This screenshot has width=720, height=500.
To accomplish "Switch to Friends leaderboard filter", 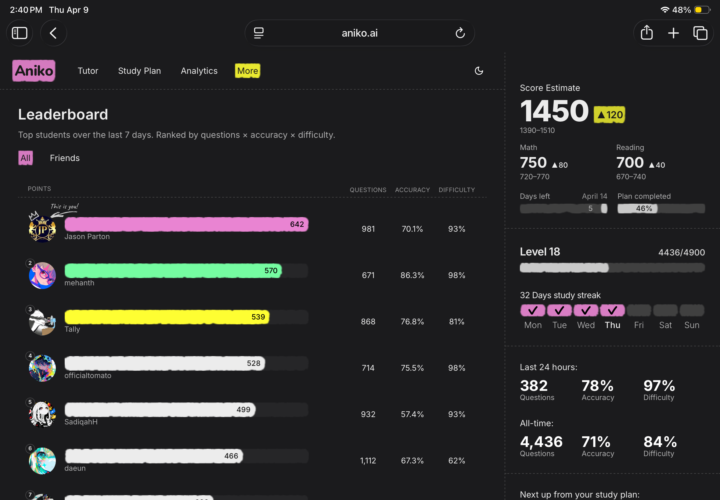I will point(65,158).
